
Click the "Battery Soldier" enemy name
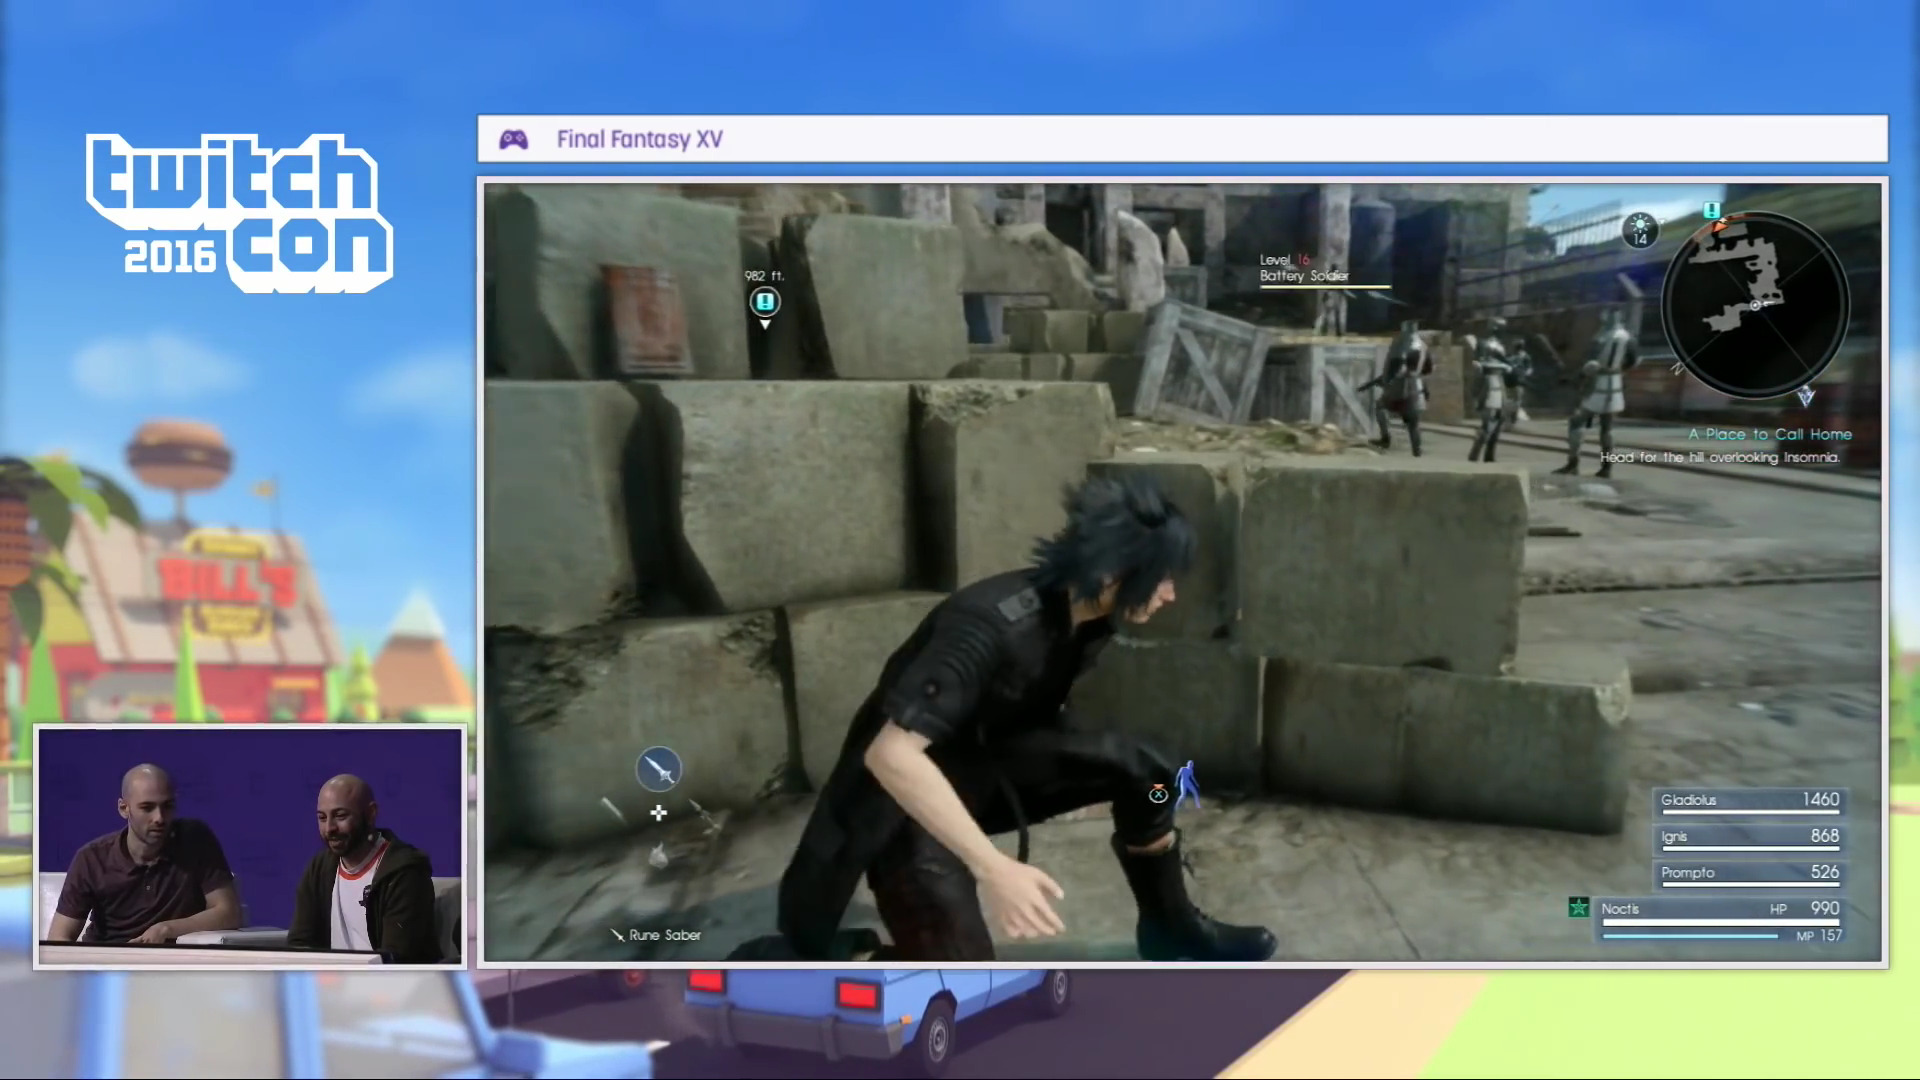(x=1304, y=276)
